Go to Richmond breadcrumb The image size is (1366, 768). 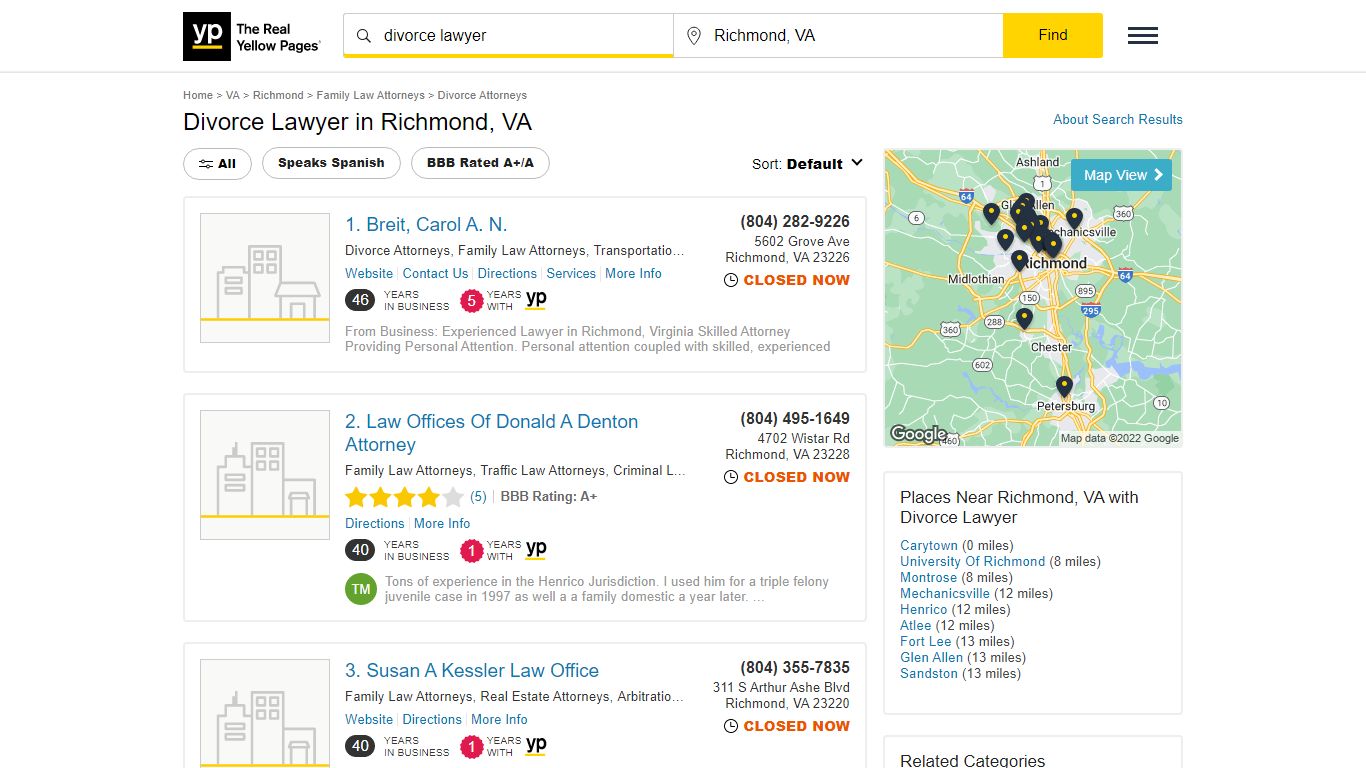(x=278, y=95)
